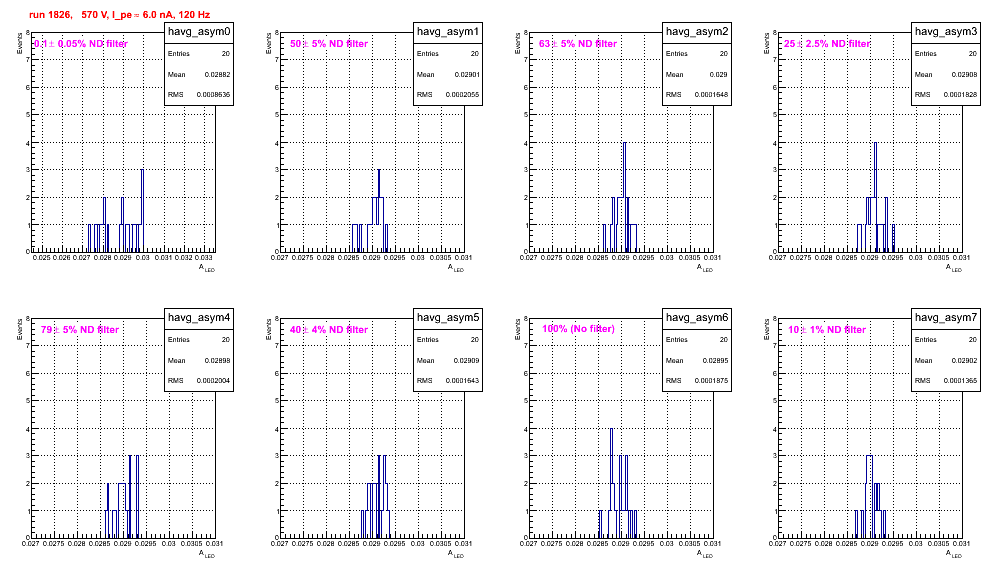Pick the Mean value 0.02898
Image resolution: width=996 pixels, height=572 pixels.
tap(217, 360)
